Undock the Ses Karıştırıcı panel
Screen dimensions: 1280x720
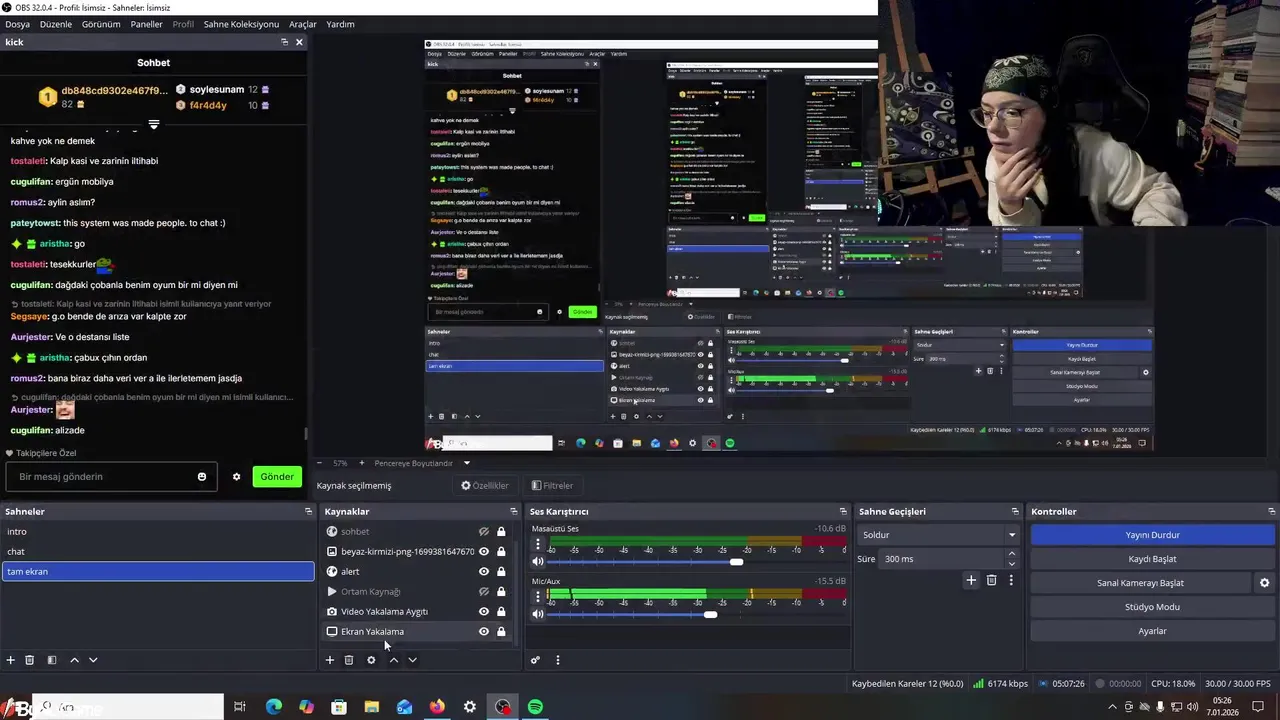pyautogui.click(x=842, y=511)
